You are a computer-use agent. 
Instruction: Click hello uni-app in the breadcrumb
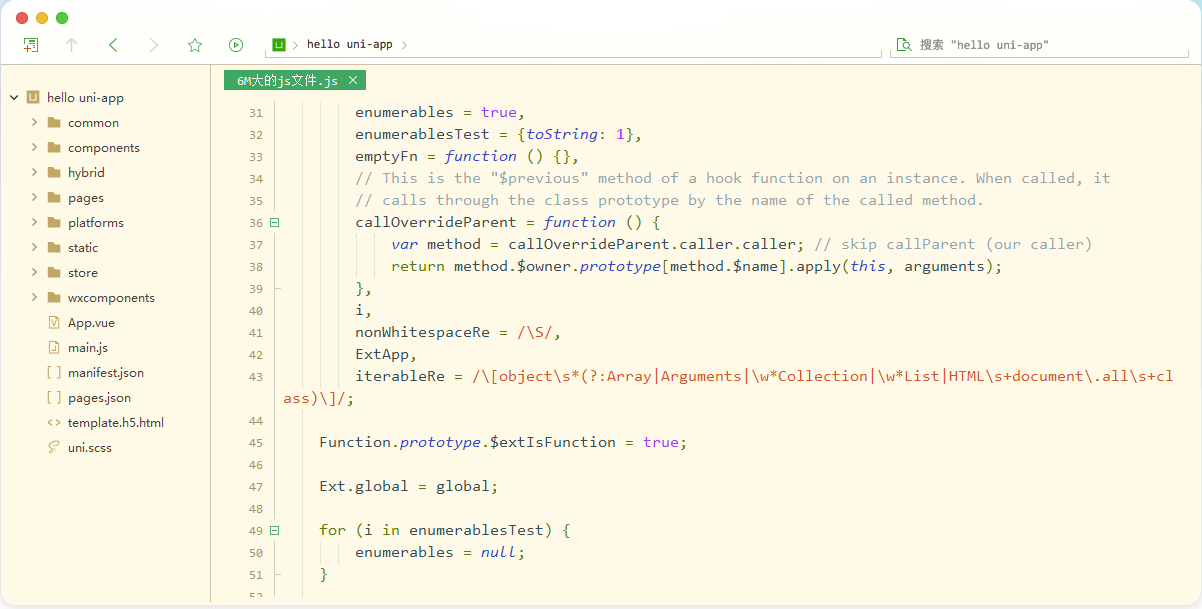(349, 45)
